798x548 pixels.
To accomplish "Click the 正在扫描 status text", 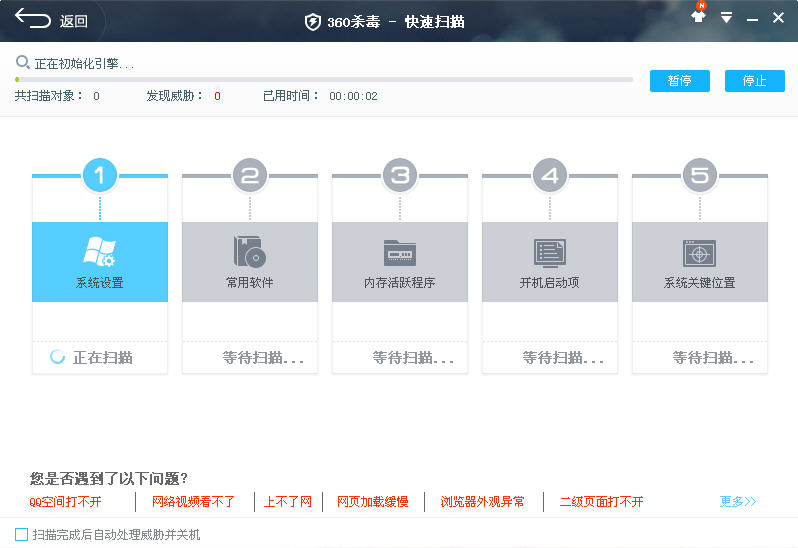I will [103, 358].
